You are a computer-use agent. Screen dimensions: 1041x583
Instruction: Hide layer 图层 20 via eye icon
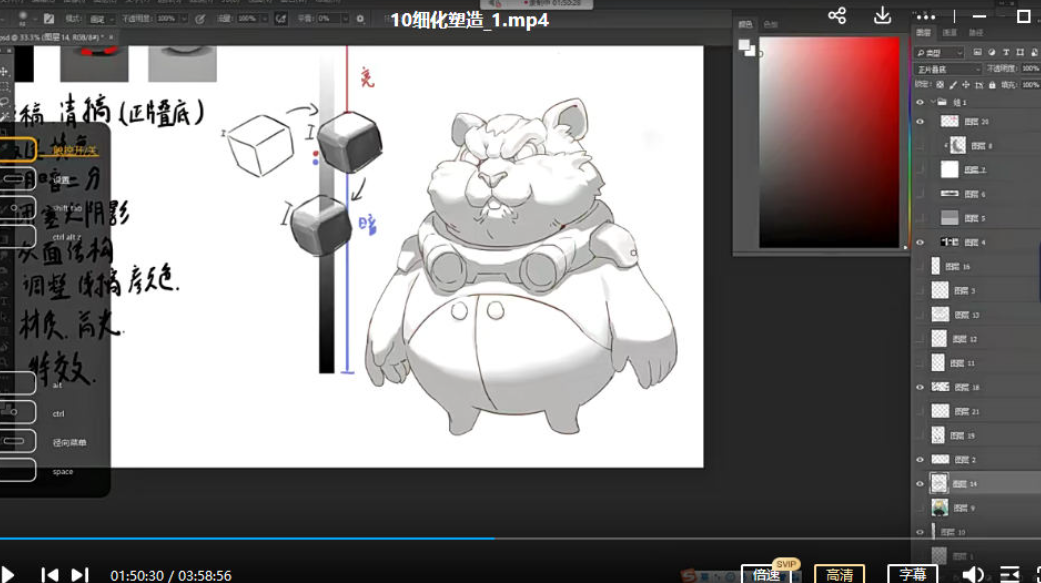pos(920,122)
